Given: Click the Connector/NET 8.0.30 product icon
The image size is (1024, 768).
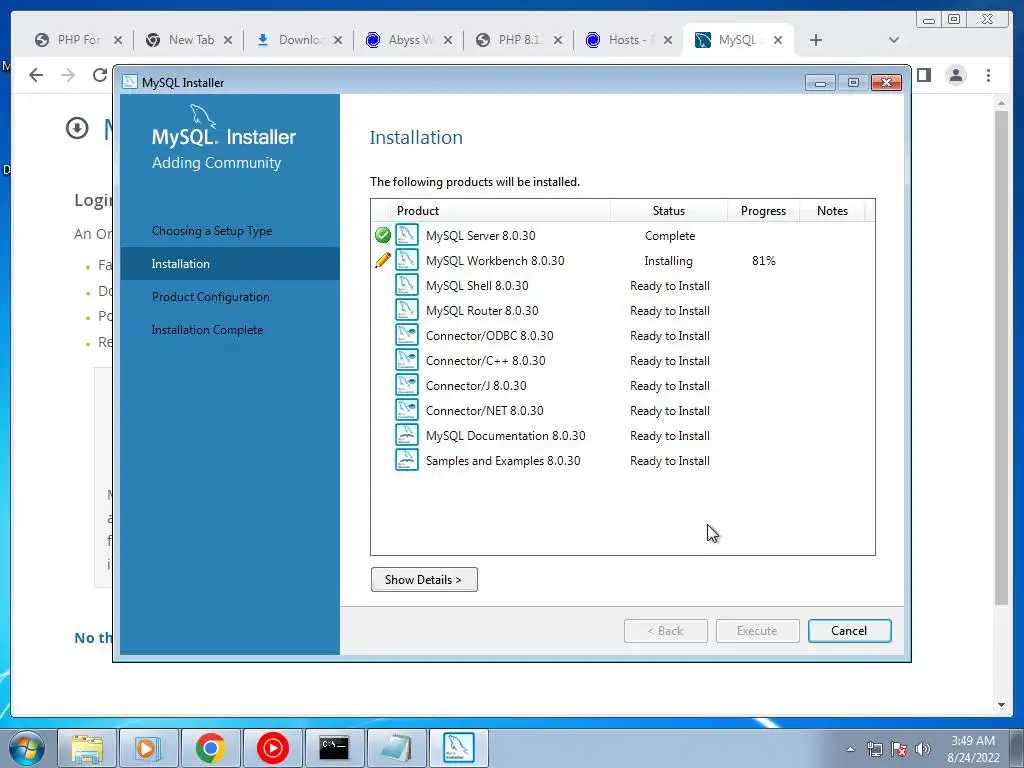Looking at the screenshot, I should [406, 410].
